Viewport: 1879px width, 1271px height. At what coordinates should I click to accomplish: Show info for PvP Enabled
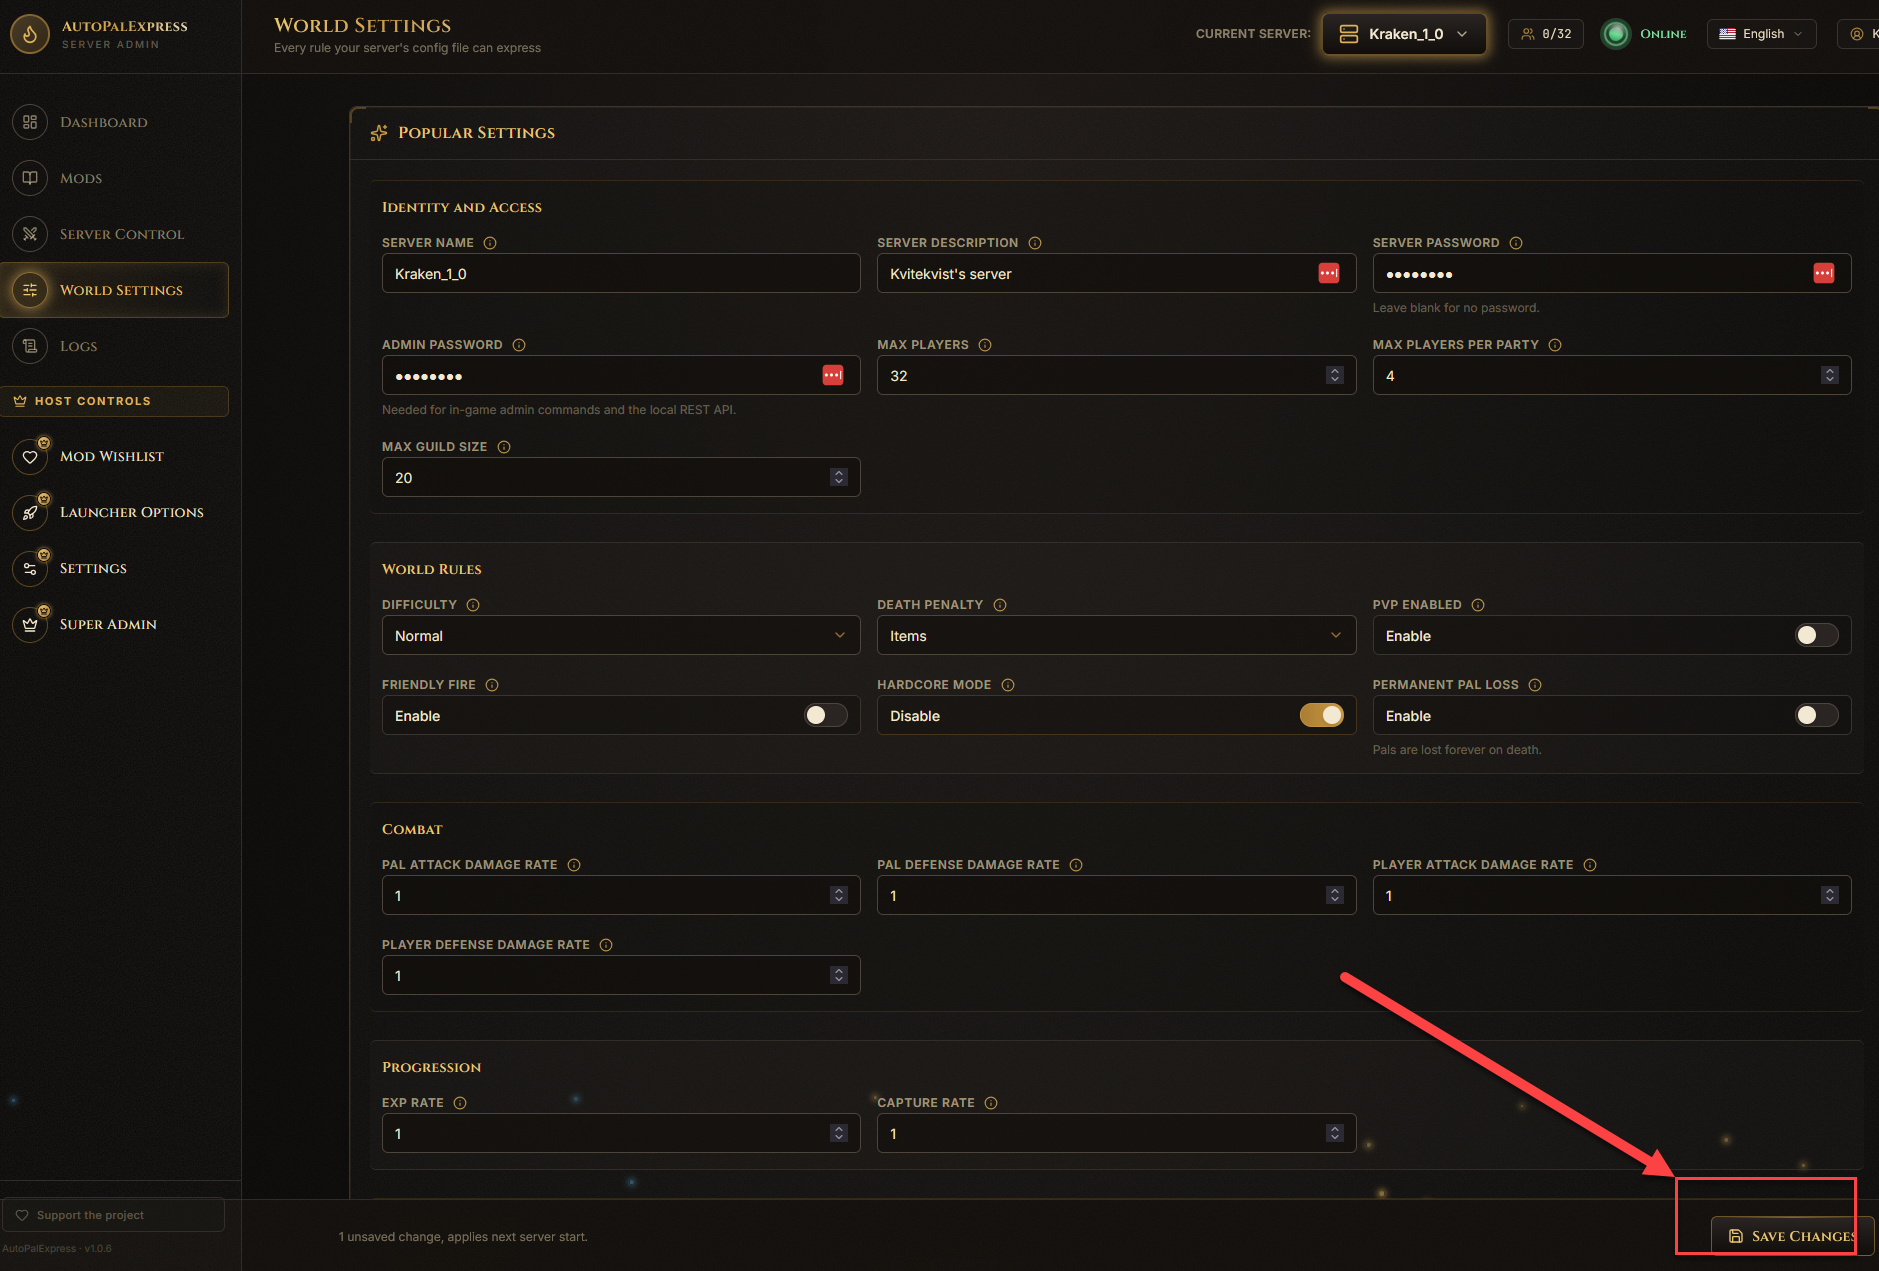click(x=1478, y=605)
